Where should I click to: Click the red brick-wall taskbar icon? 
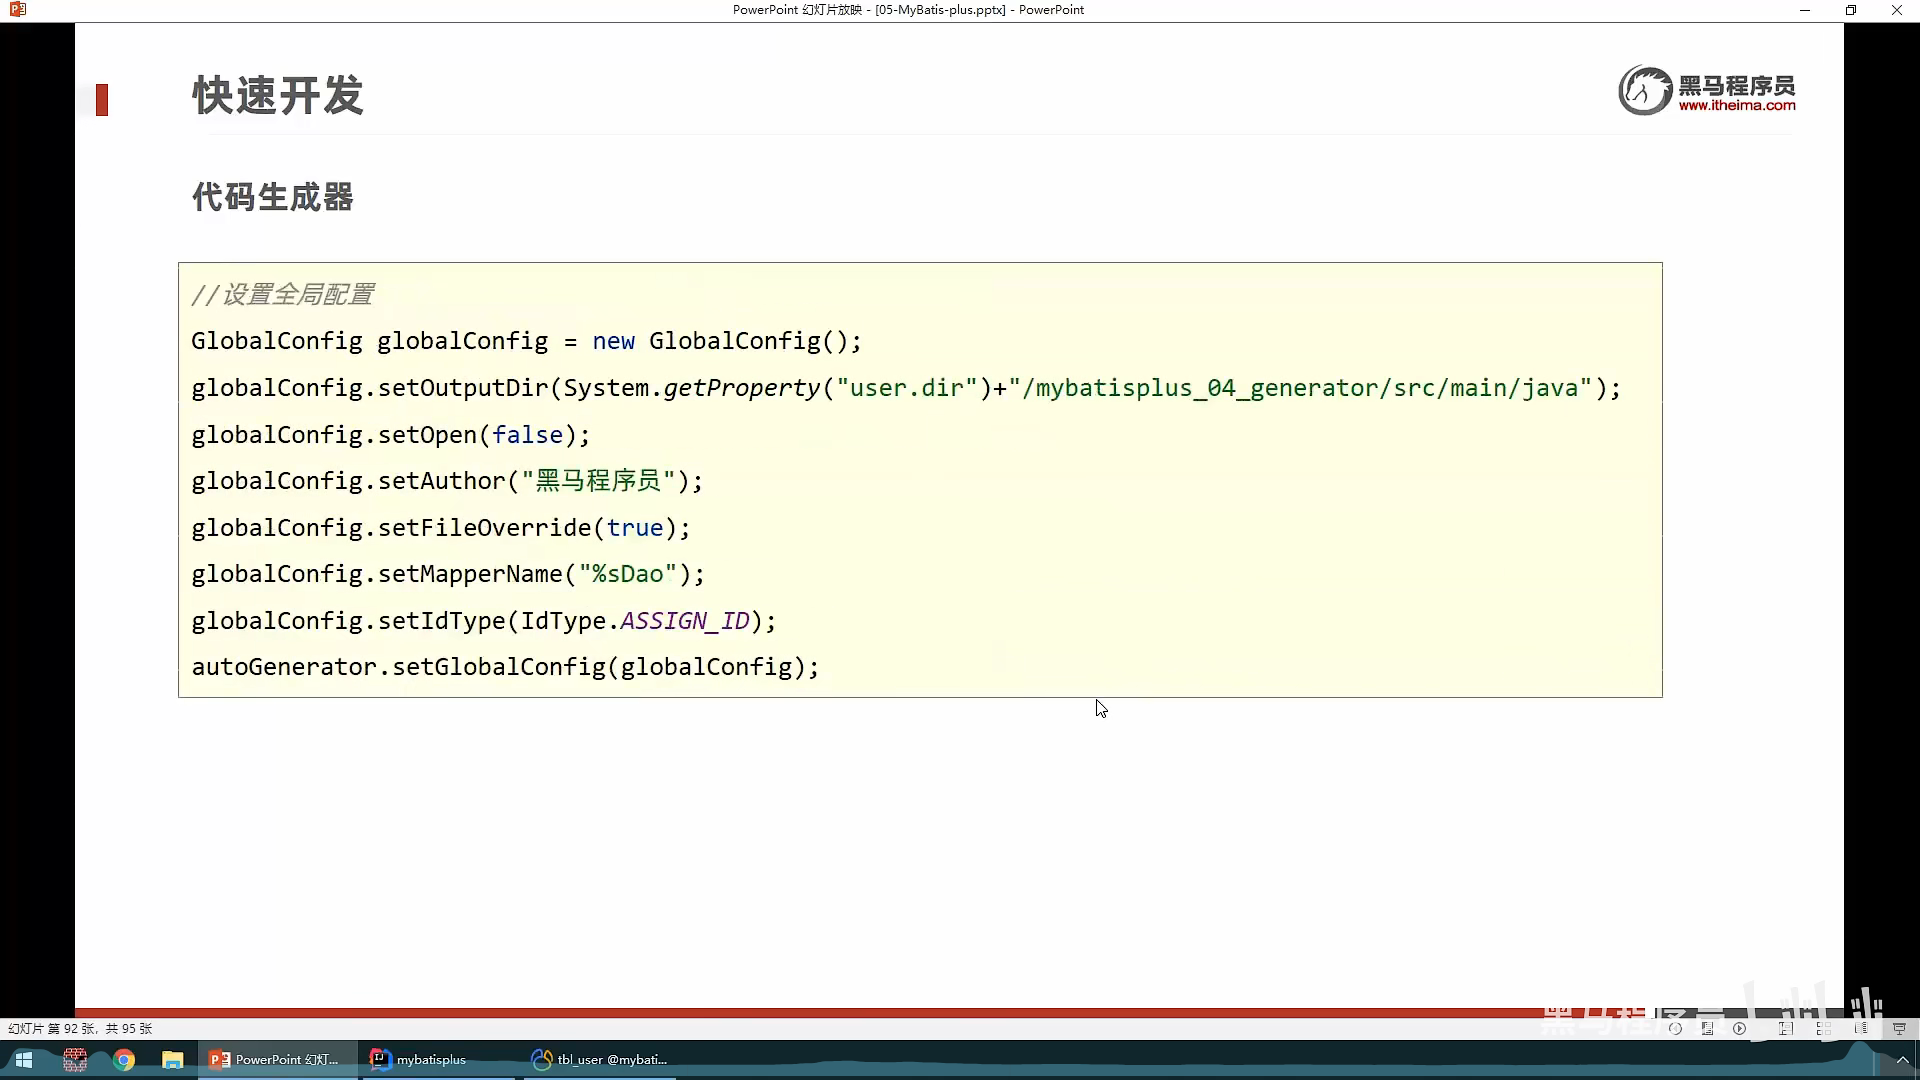click(x=75, y=1060)
